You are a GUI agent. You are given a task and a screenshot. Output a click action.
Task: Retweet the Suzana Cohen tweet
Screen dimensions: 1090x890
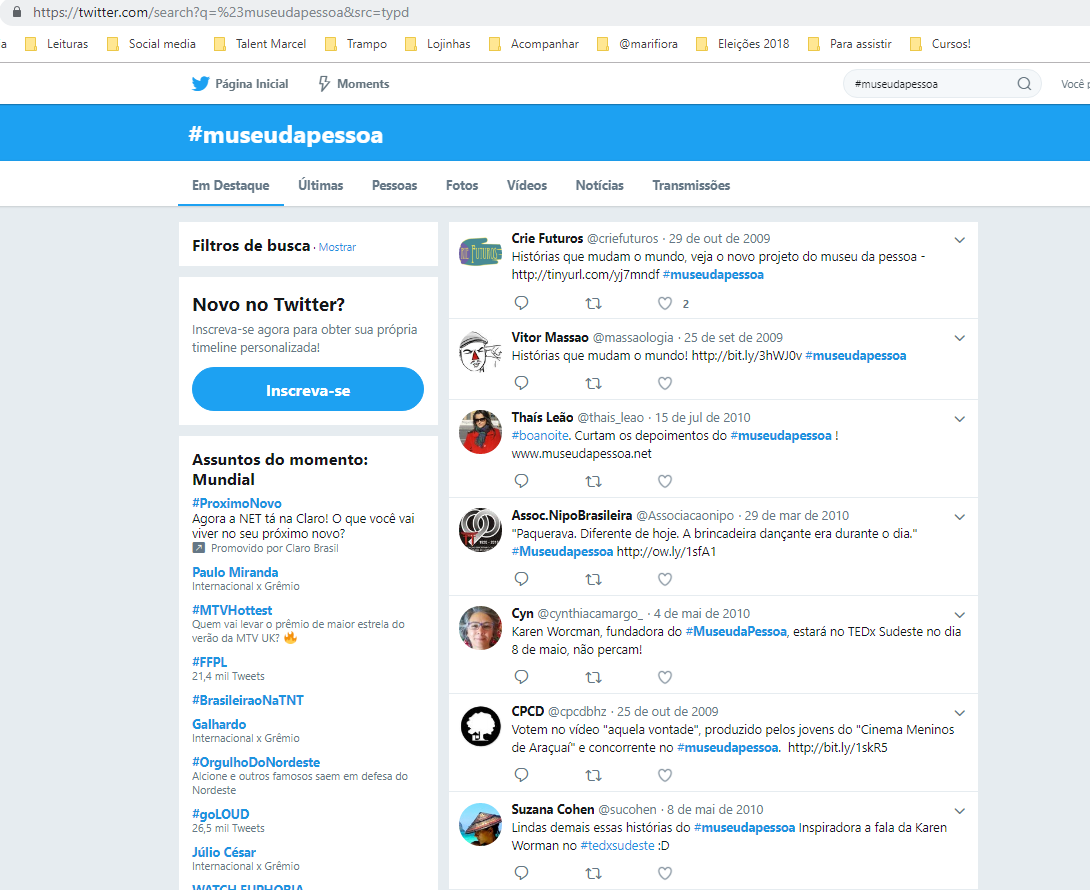pyautogui.click(x=593, y=873)
